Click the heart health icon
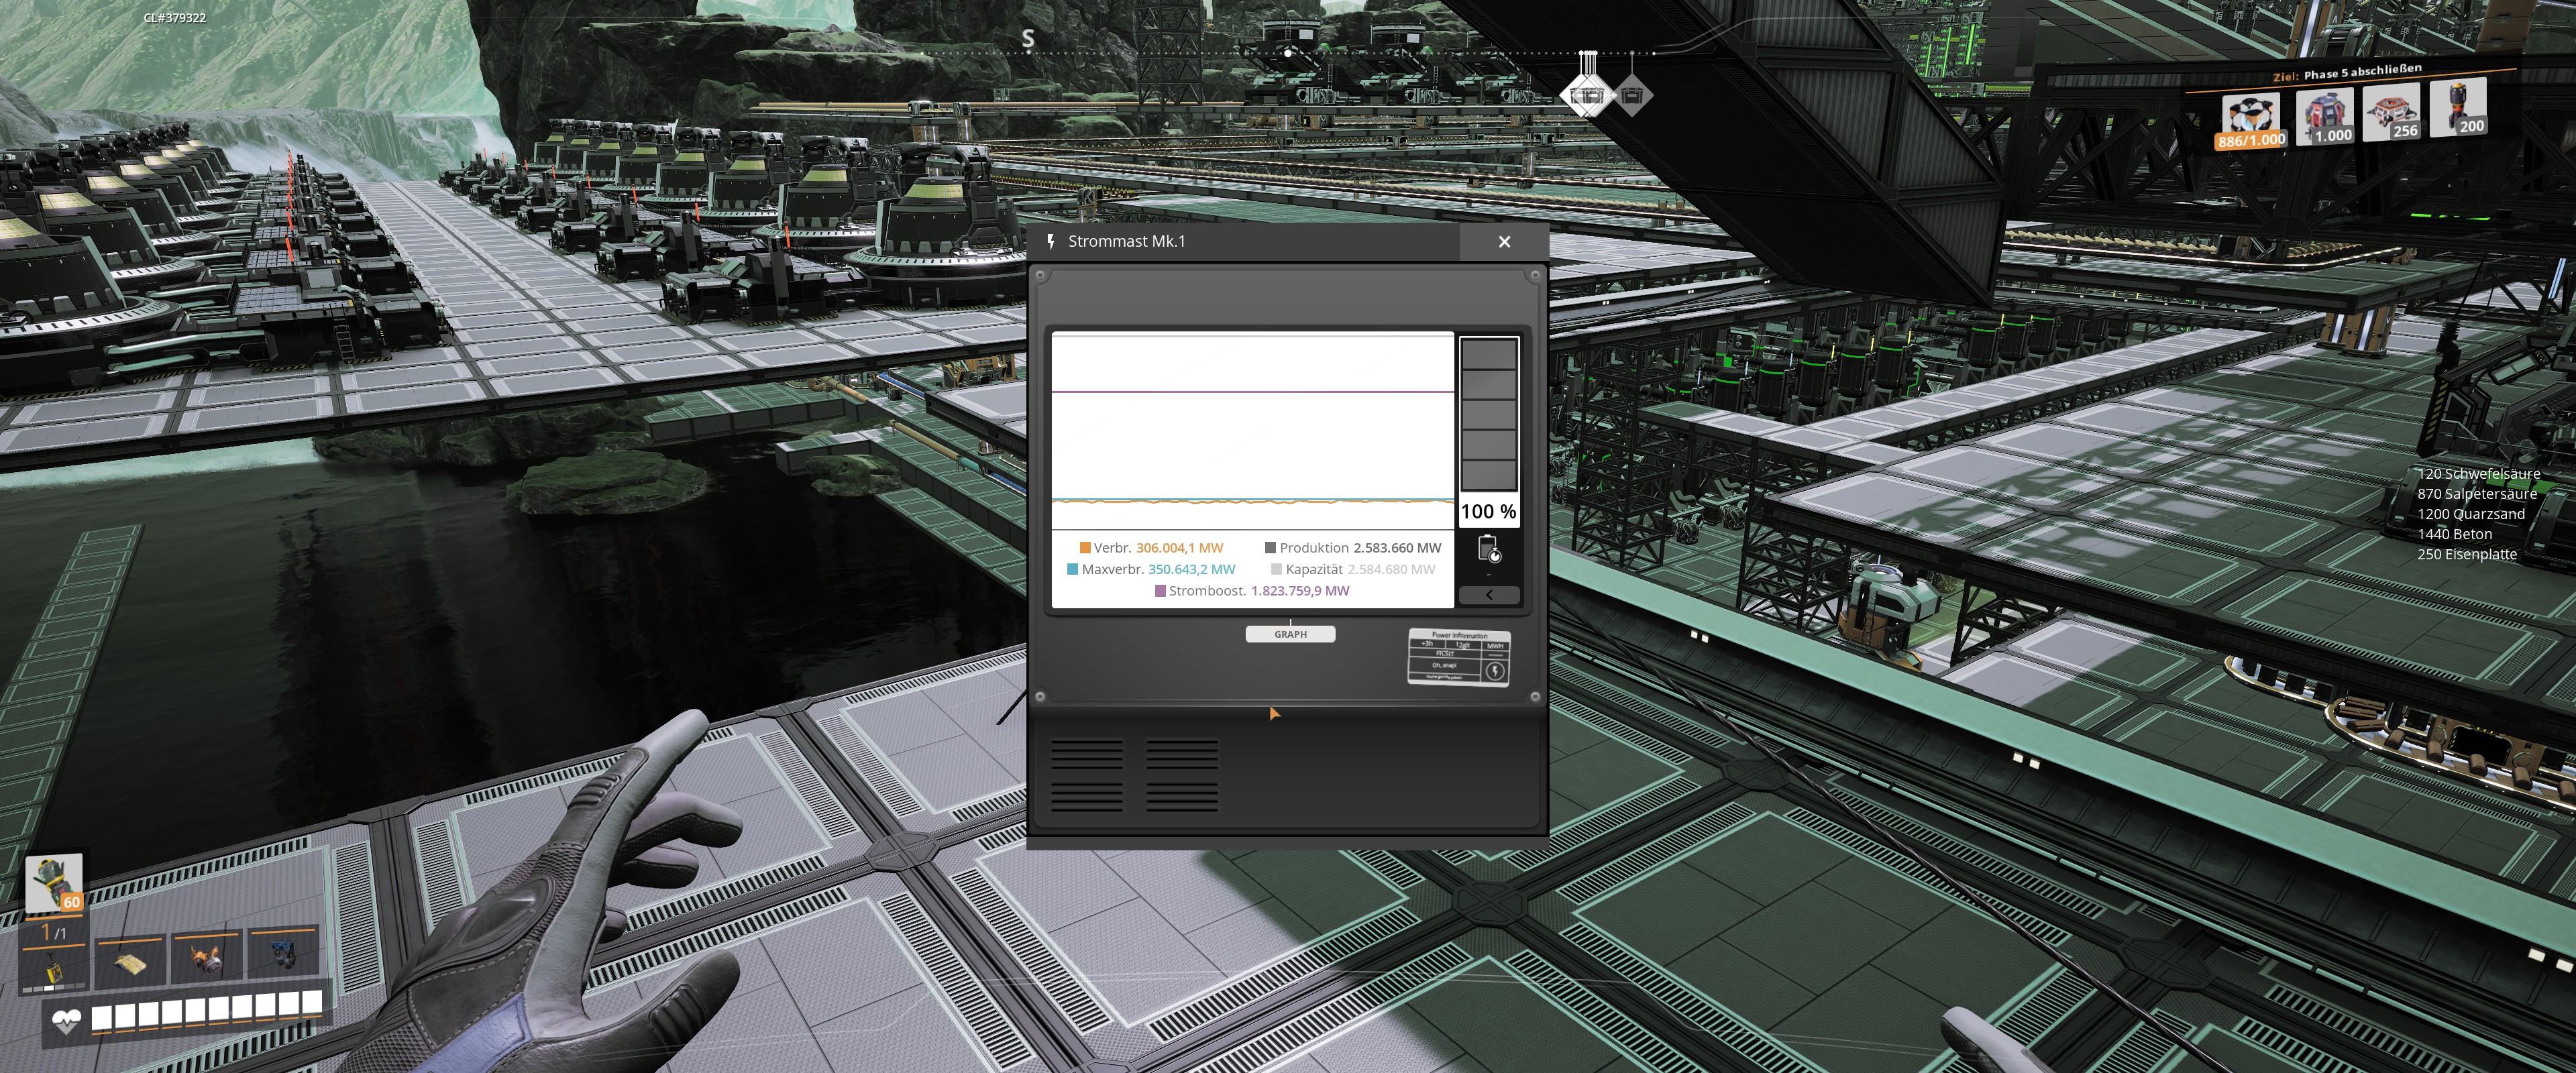Image resolution: width=2576 pixels, height=1073 pixels. (x=66, y=1021)
